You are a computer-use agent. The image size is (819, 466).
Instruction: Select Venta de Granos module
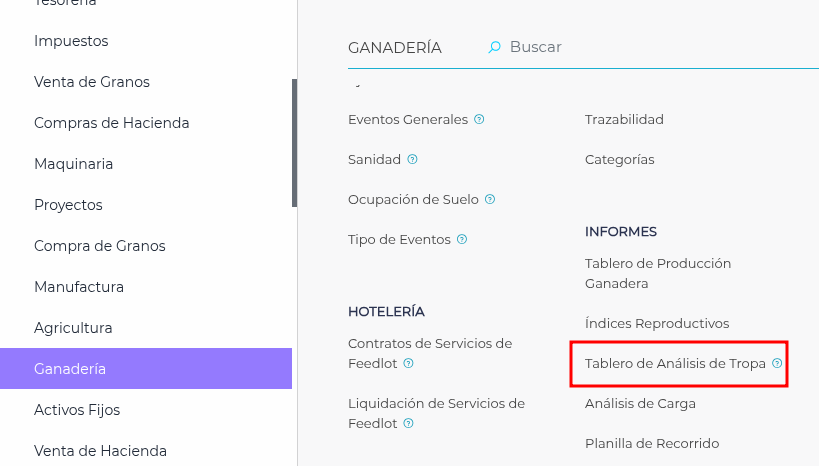92,82
